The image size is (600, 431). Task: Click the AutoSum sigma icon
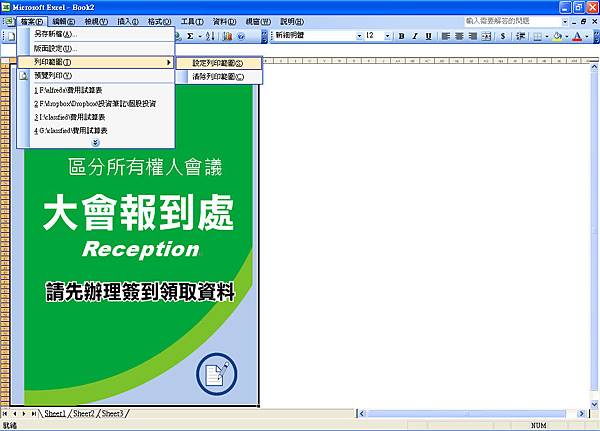[x=190, y=36]
